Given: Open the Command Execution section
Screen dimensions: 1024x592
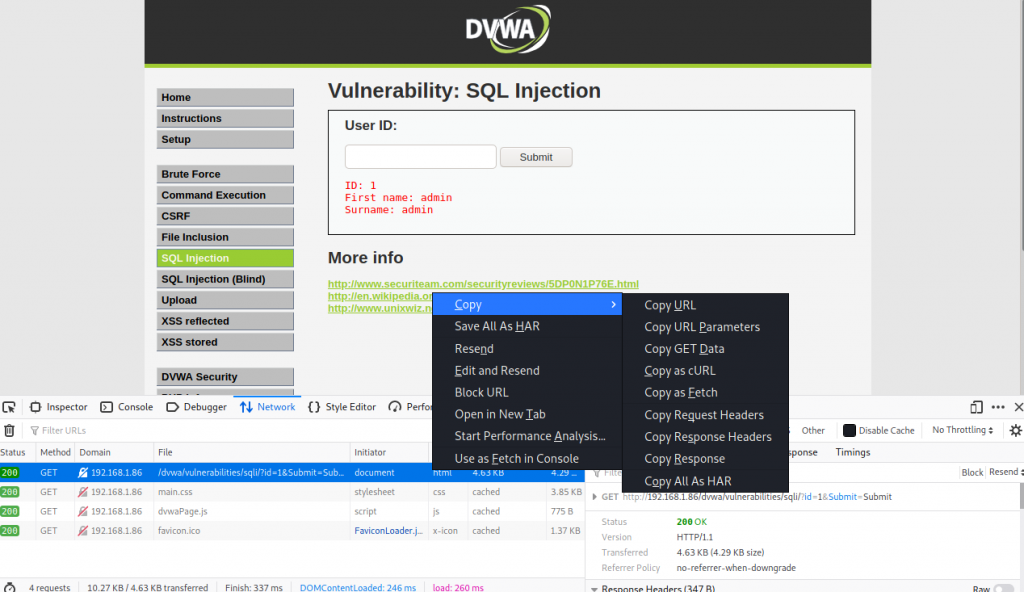Looking at the screenshot, I should coord(225,195).
